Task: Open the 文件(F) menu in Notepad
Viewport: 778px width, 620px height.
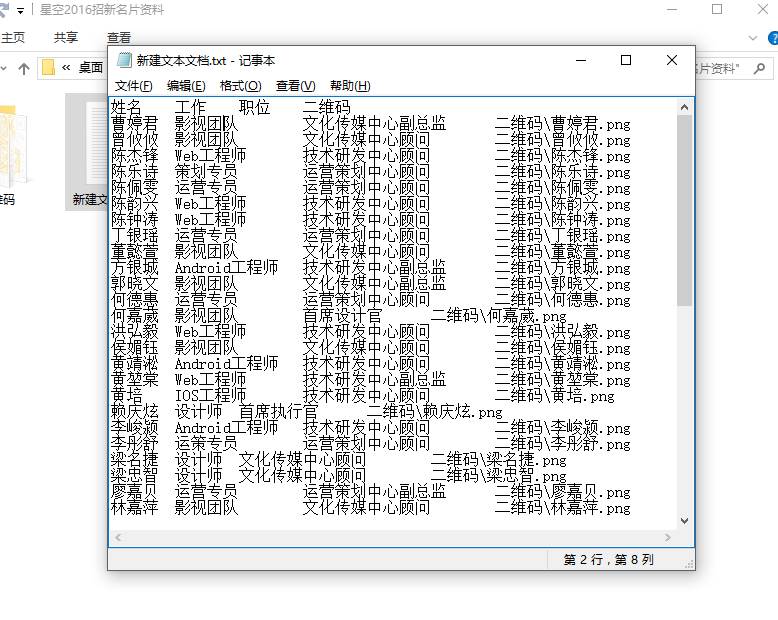Action: (133, 86)
